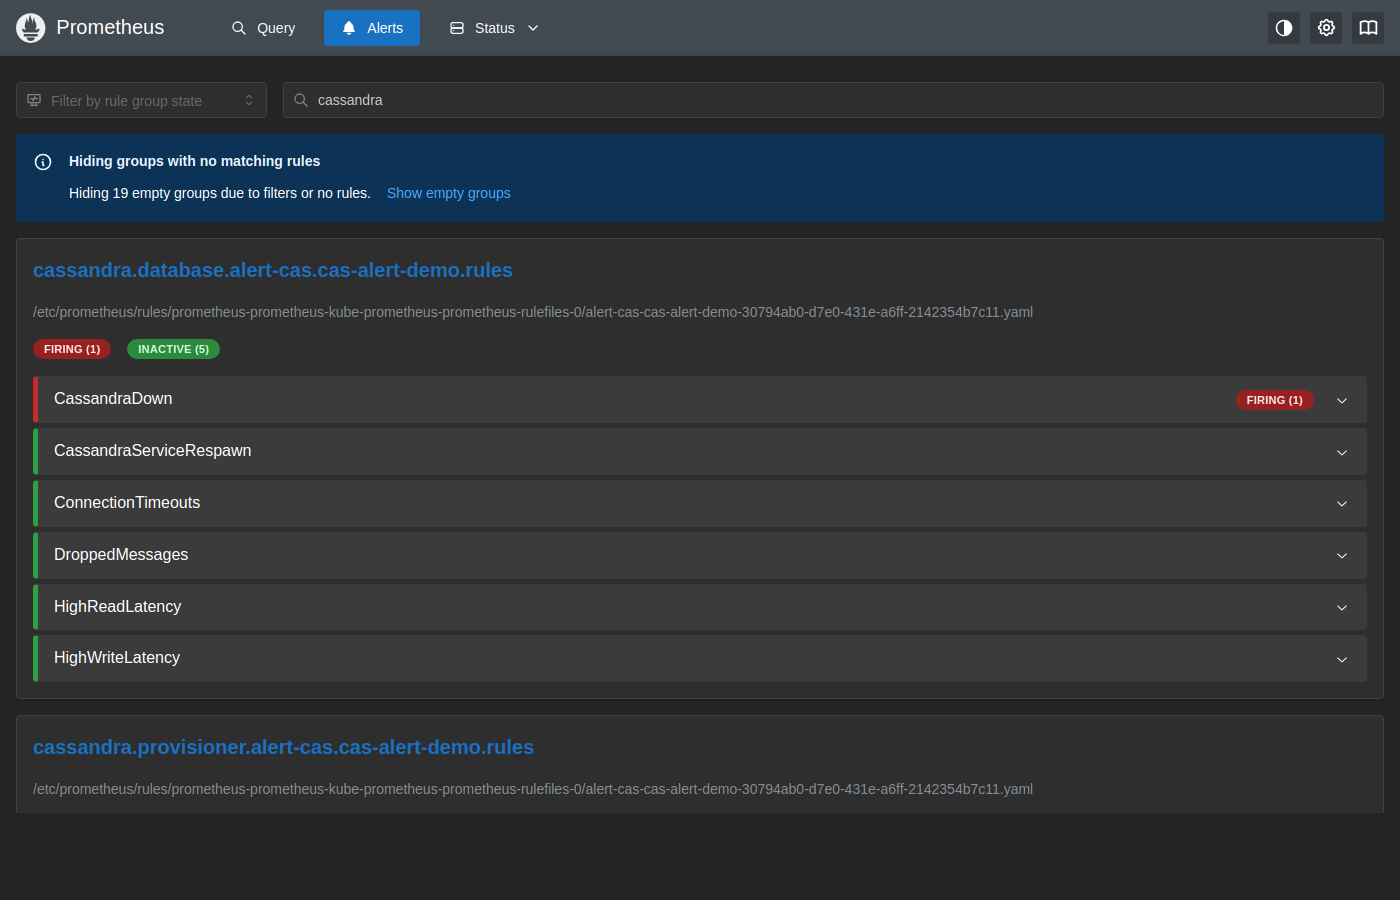This screenshot has height=900, width=1400.
Task: Expand the HighReadLatency rule
Action: [700, 607]
